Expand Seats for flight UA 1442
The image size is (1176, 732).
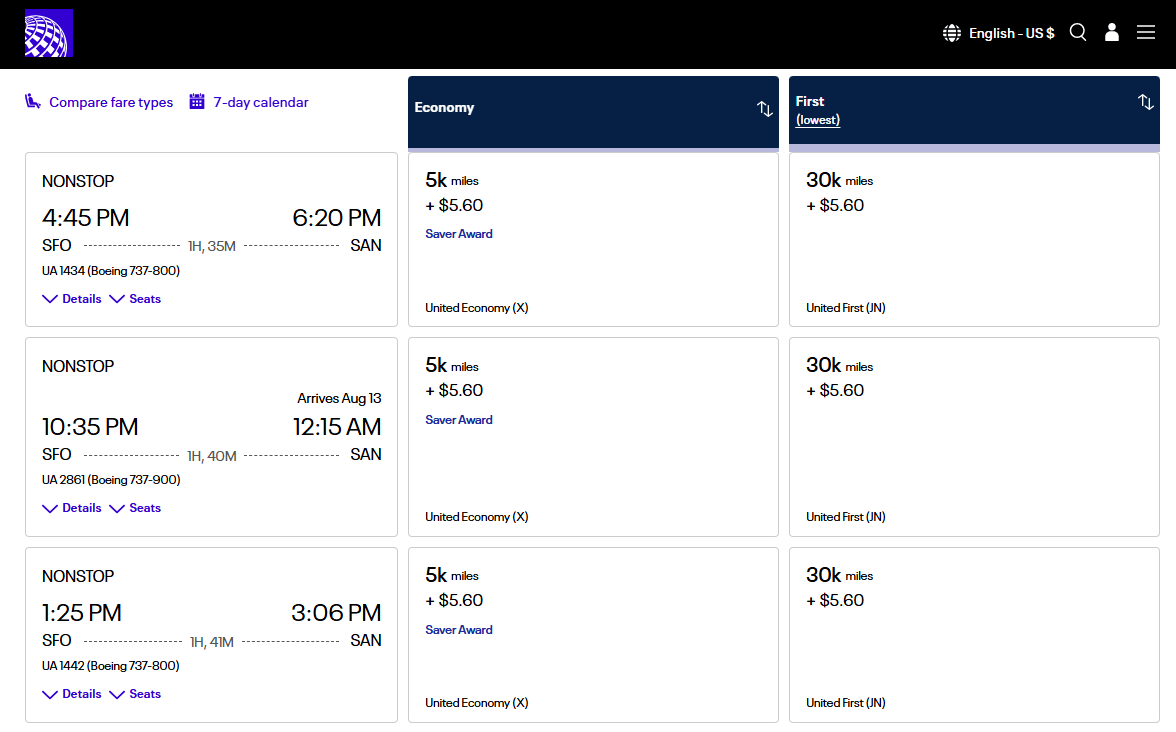(135, 694)
